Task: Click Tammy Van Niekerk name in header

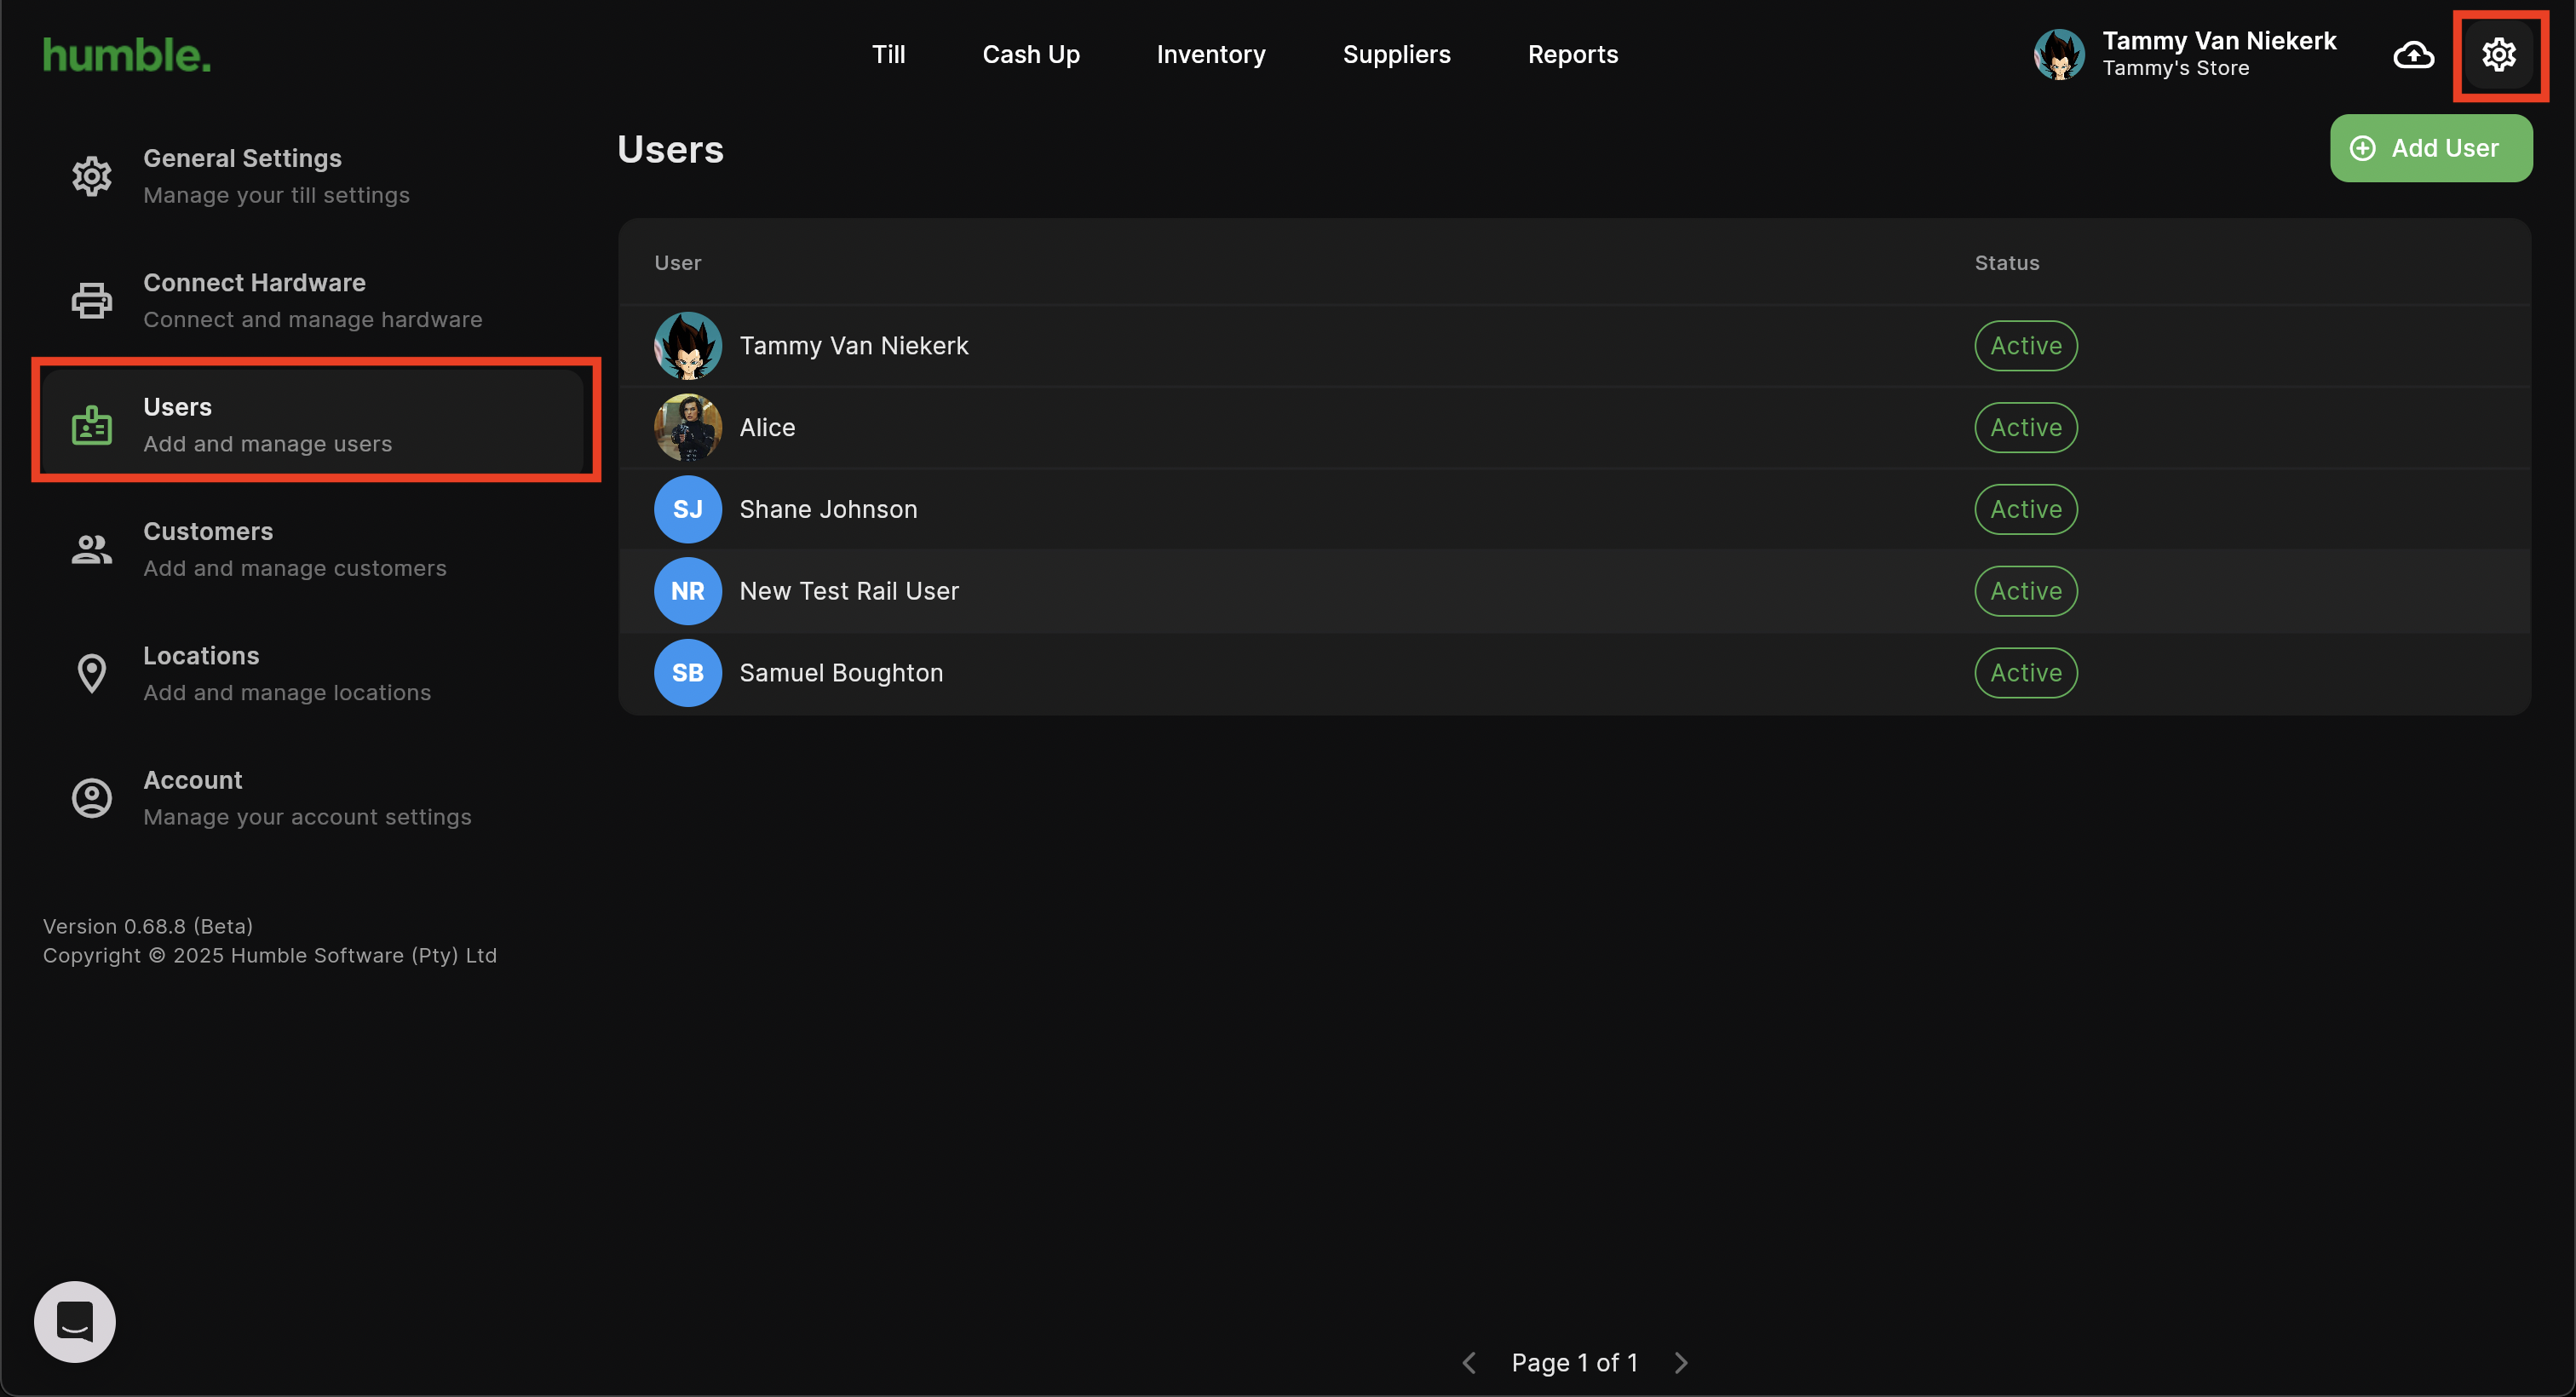Action: click(2219, 41)
